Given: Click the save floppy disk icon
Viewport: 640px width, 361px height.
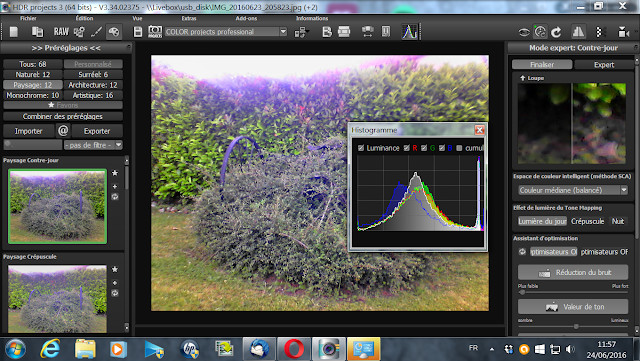Looking at the screenshot, I should [x=138, y=32].
